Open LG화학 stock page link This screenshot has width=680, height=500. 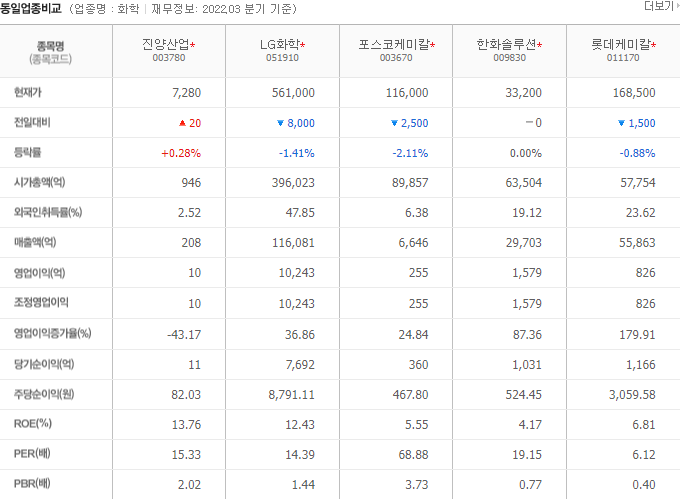[280, 44]
